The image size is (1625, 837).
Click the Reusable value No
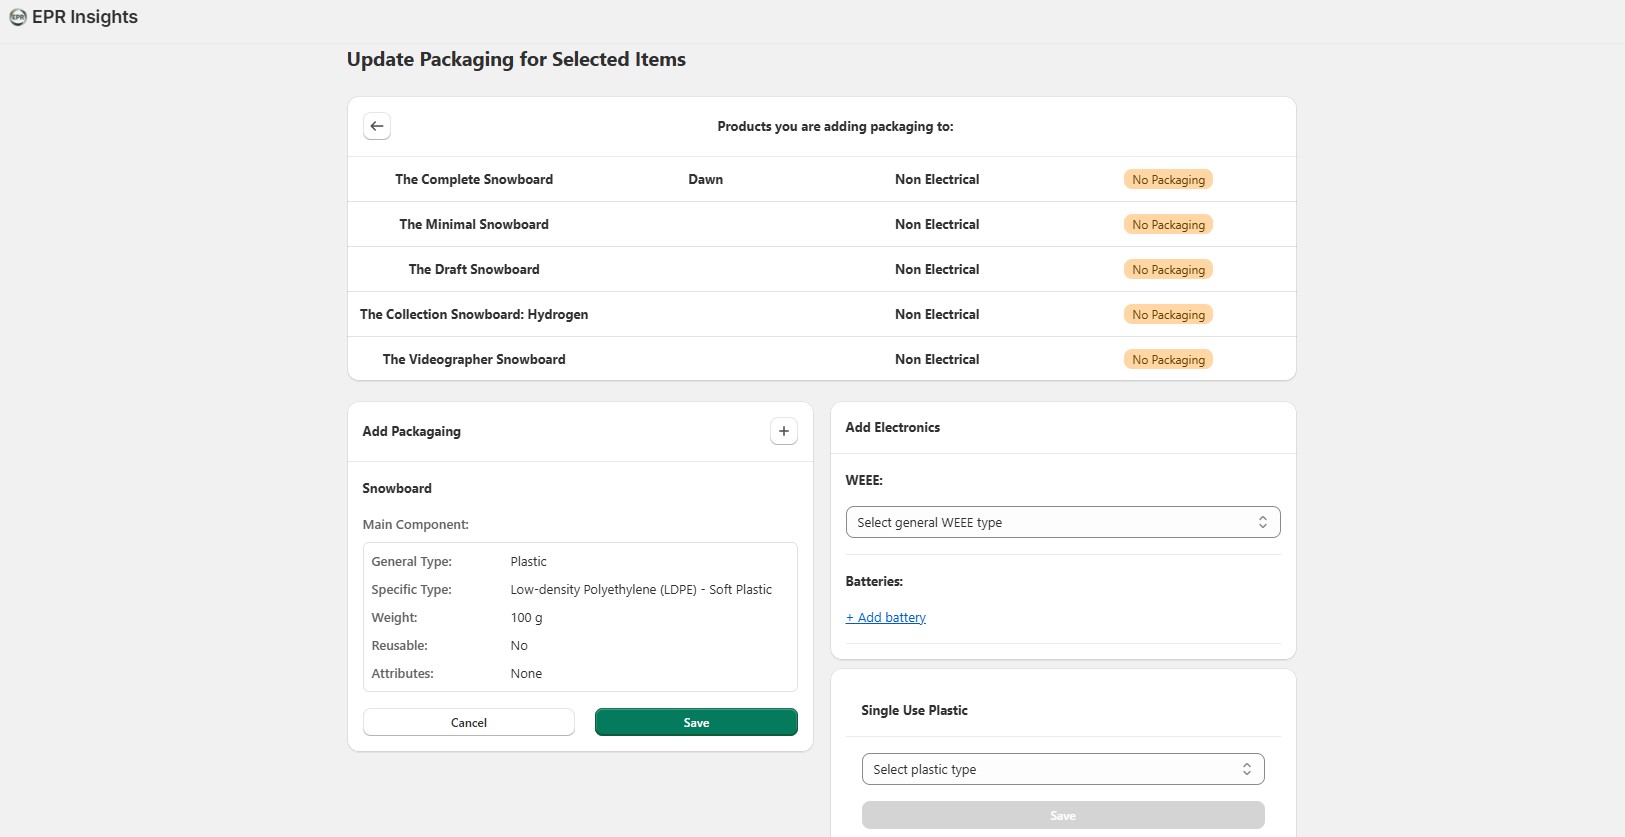pyautogui.click(x=519, y=645)
